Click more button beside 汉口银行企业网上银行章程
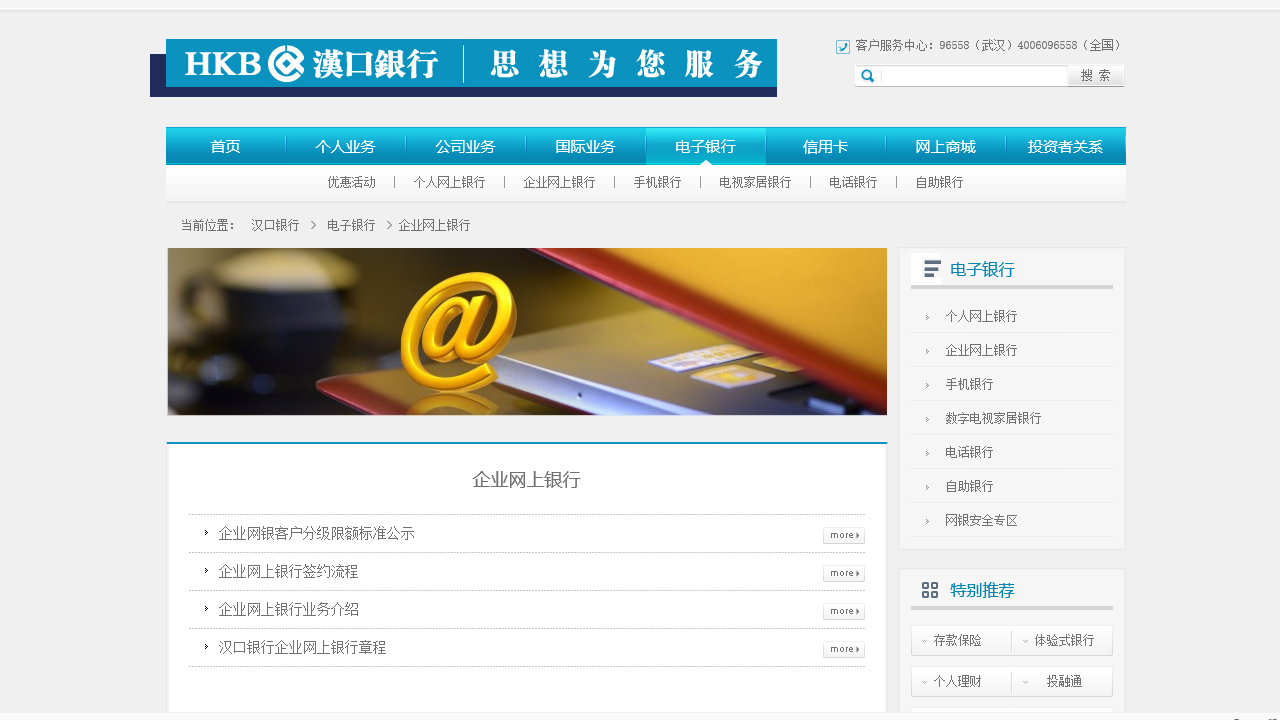The image size is (1280, 720). pos(843,648)
